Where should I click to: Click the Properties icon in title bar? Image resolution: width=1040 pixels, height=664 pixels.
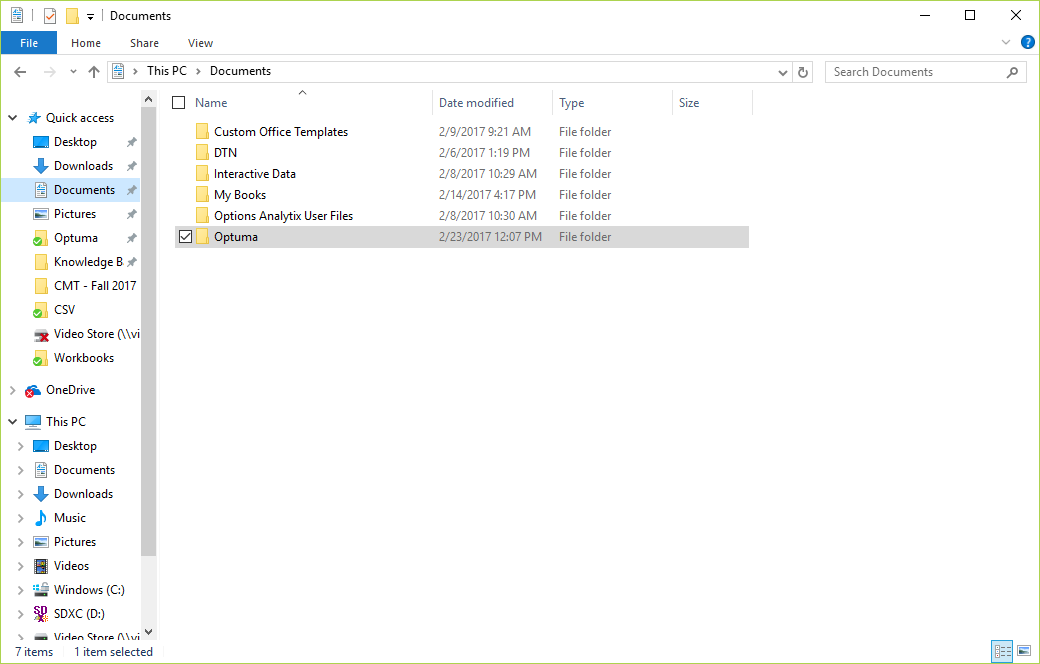tap(50, 15)
